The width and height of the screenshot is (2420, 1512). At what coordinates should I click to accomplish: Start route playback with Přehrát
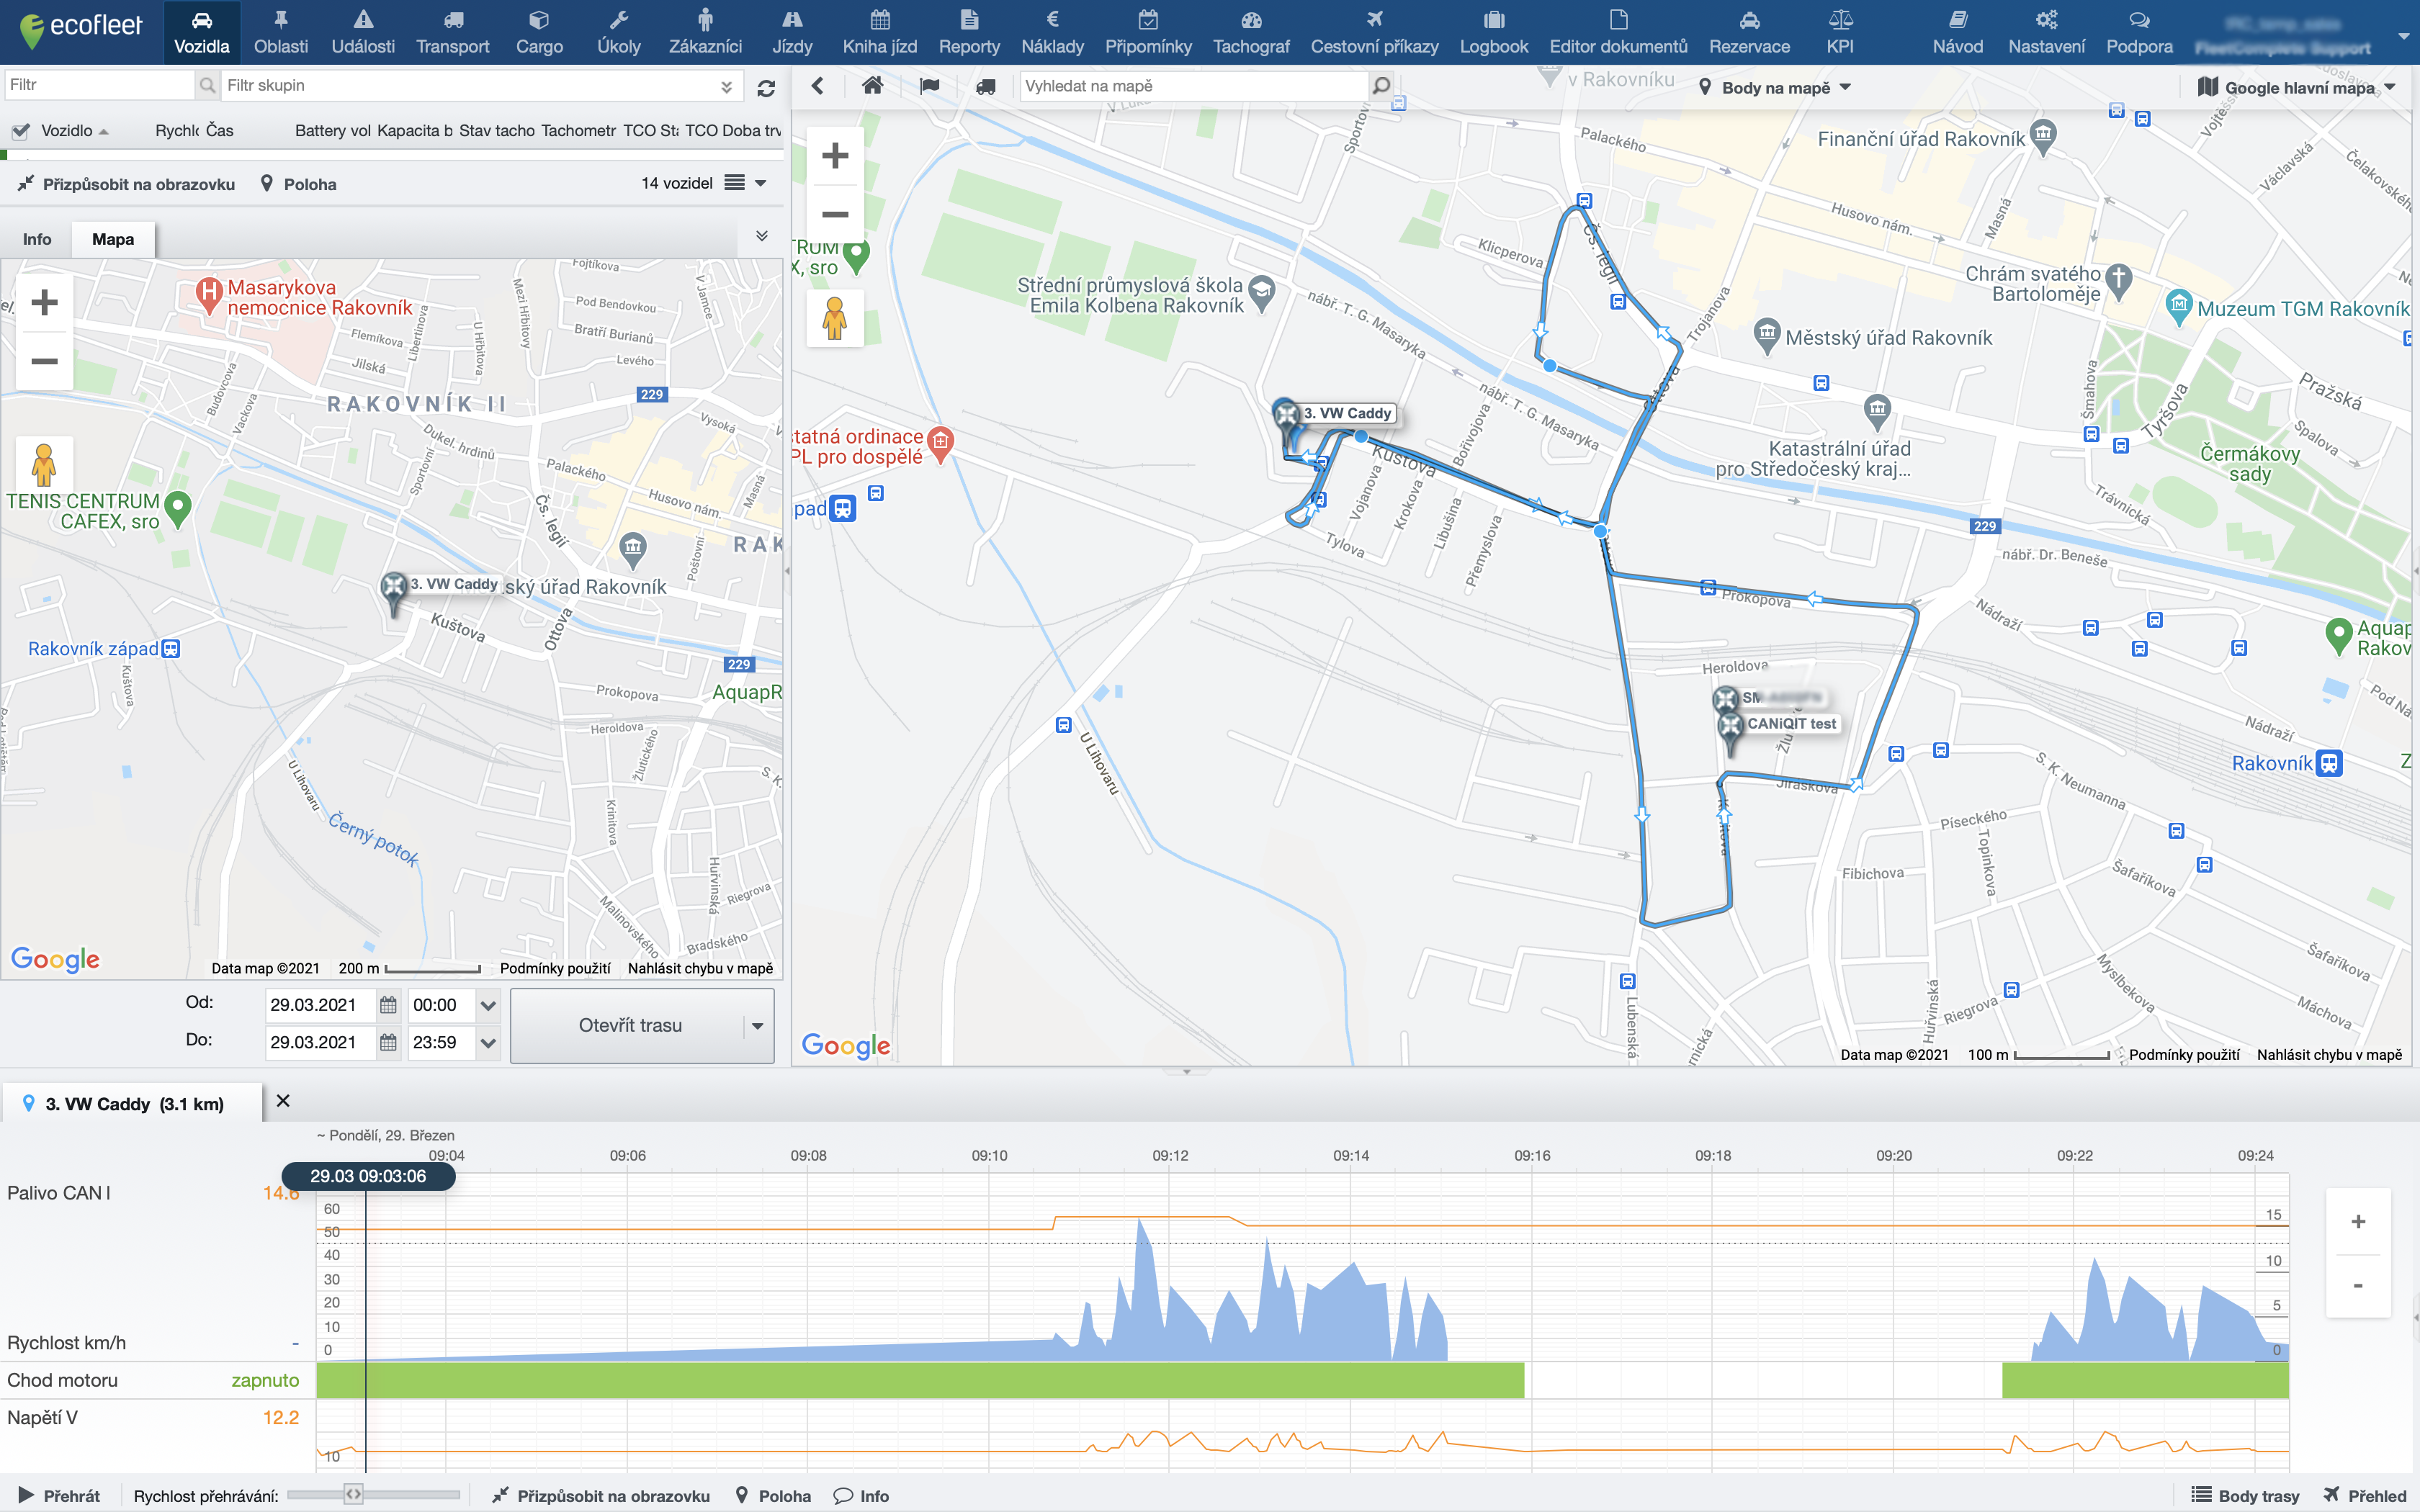[x=59, y=1496]
